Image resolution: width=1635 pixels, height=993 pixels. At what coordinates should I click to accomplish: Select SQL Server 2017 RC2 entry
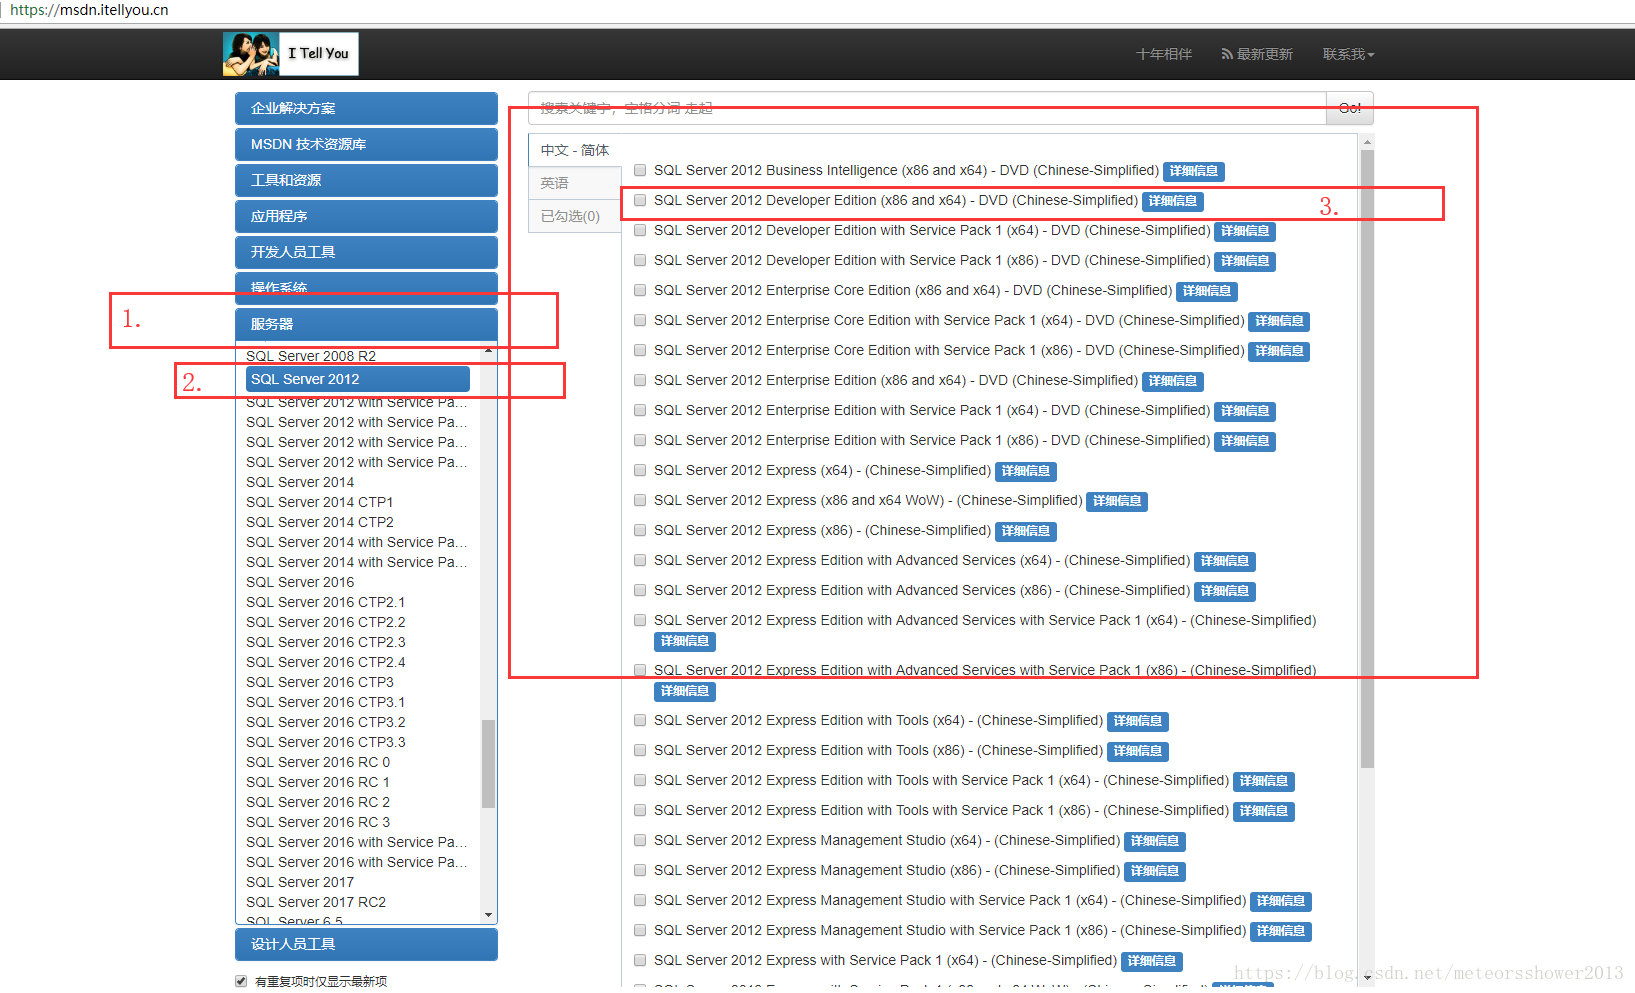tap(316, 902)
